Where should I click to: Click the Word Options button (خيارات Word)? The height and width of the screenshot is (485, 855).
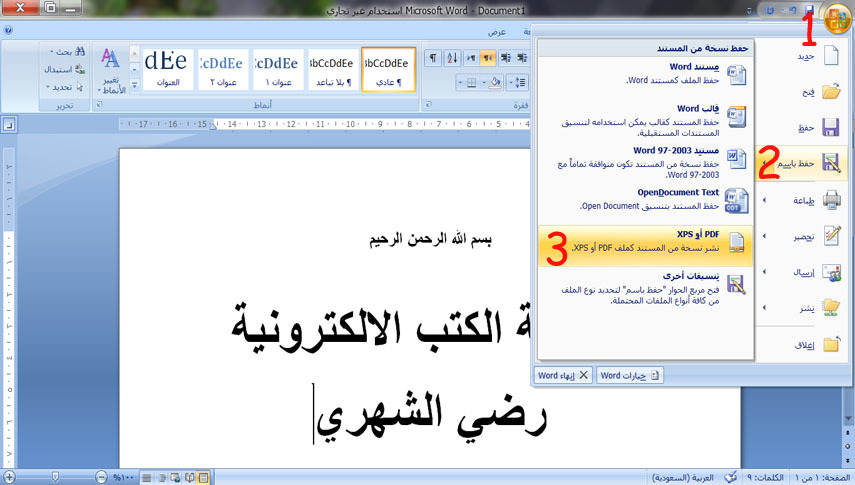tap(630, 375)
